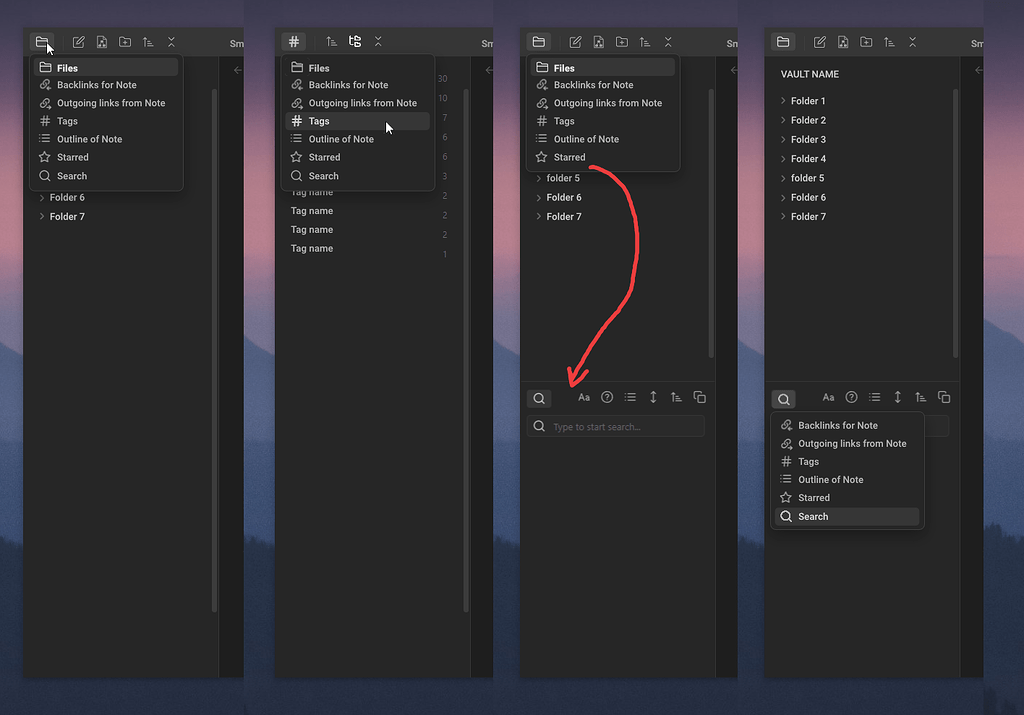Click the VAULT NAME heading
Screen dimensions: 1024x715
810,74
